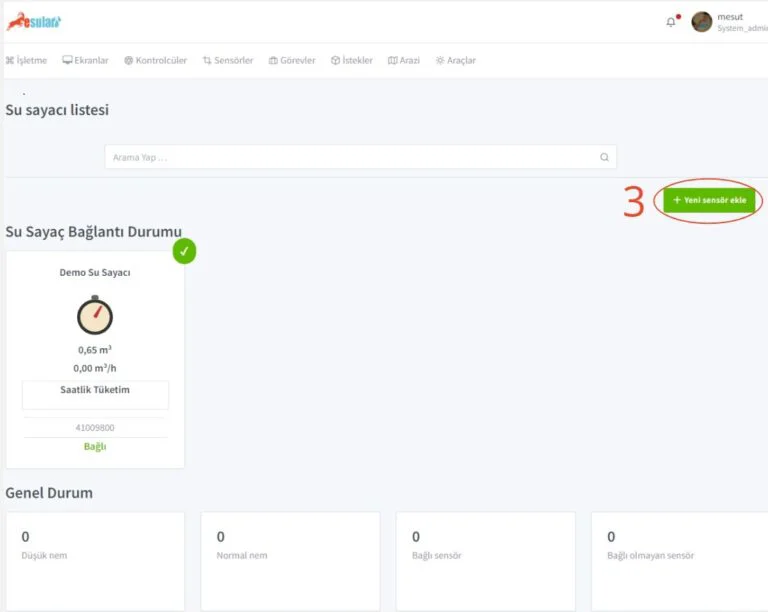Open the Ekranlar menu

86,60
